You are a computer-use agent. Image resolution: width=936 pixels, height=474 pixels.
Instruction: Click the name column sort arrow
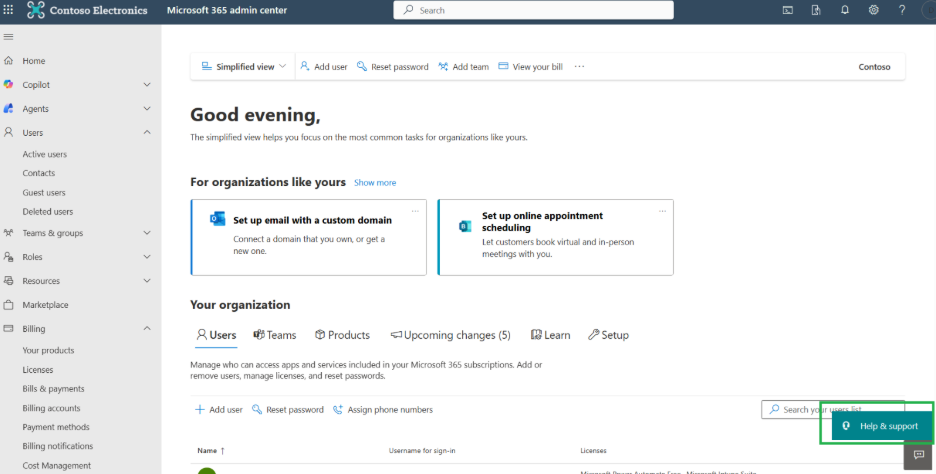coord(223,451)
